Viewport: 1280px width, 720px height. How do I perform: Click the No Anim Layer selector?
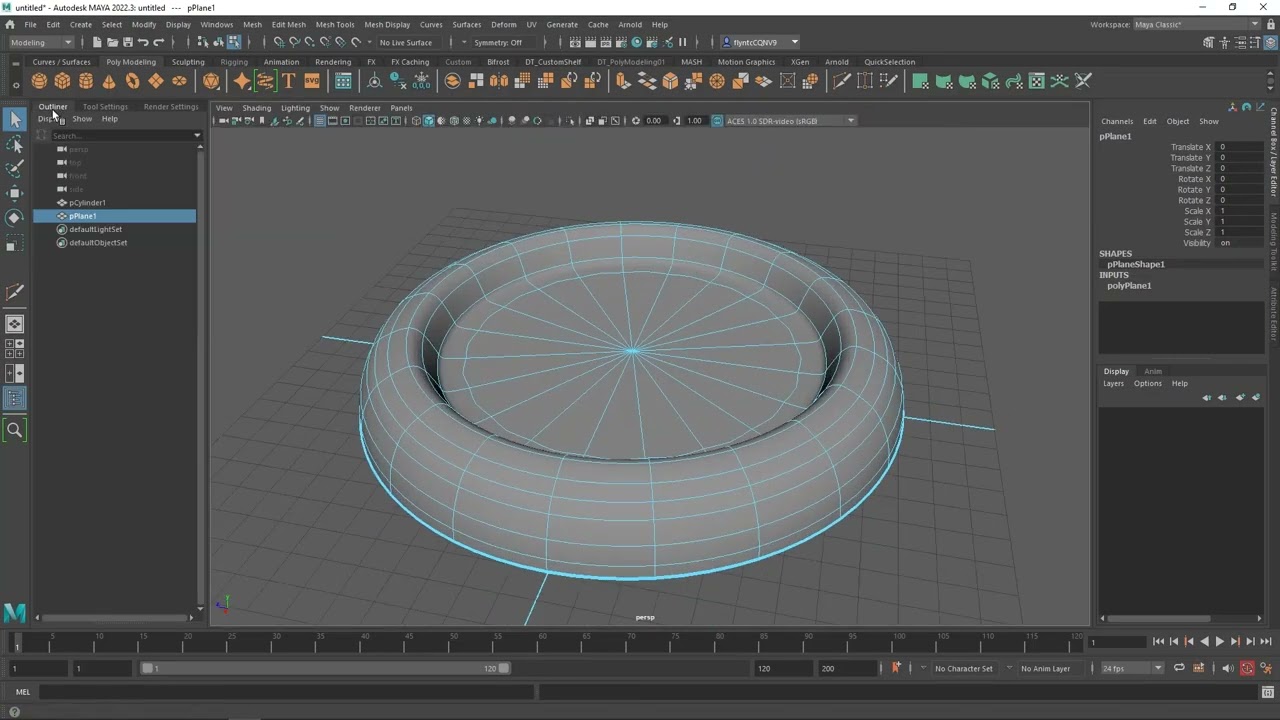[1045, 668]
